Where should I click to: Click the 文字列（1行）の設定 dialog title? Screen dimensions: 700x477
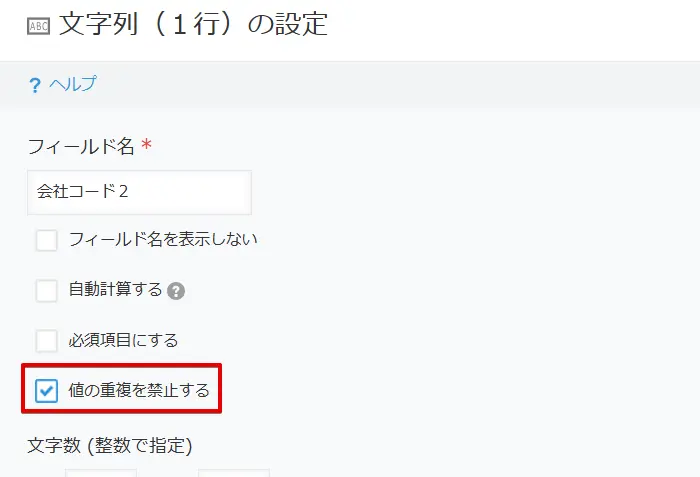(x=193, y=24)
